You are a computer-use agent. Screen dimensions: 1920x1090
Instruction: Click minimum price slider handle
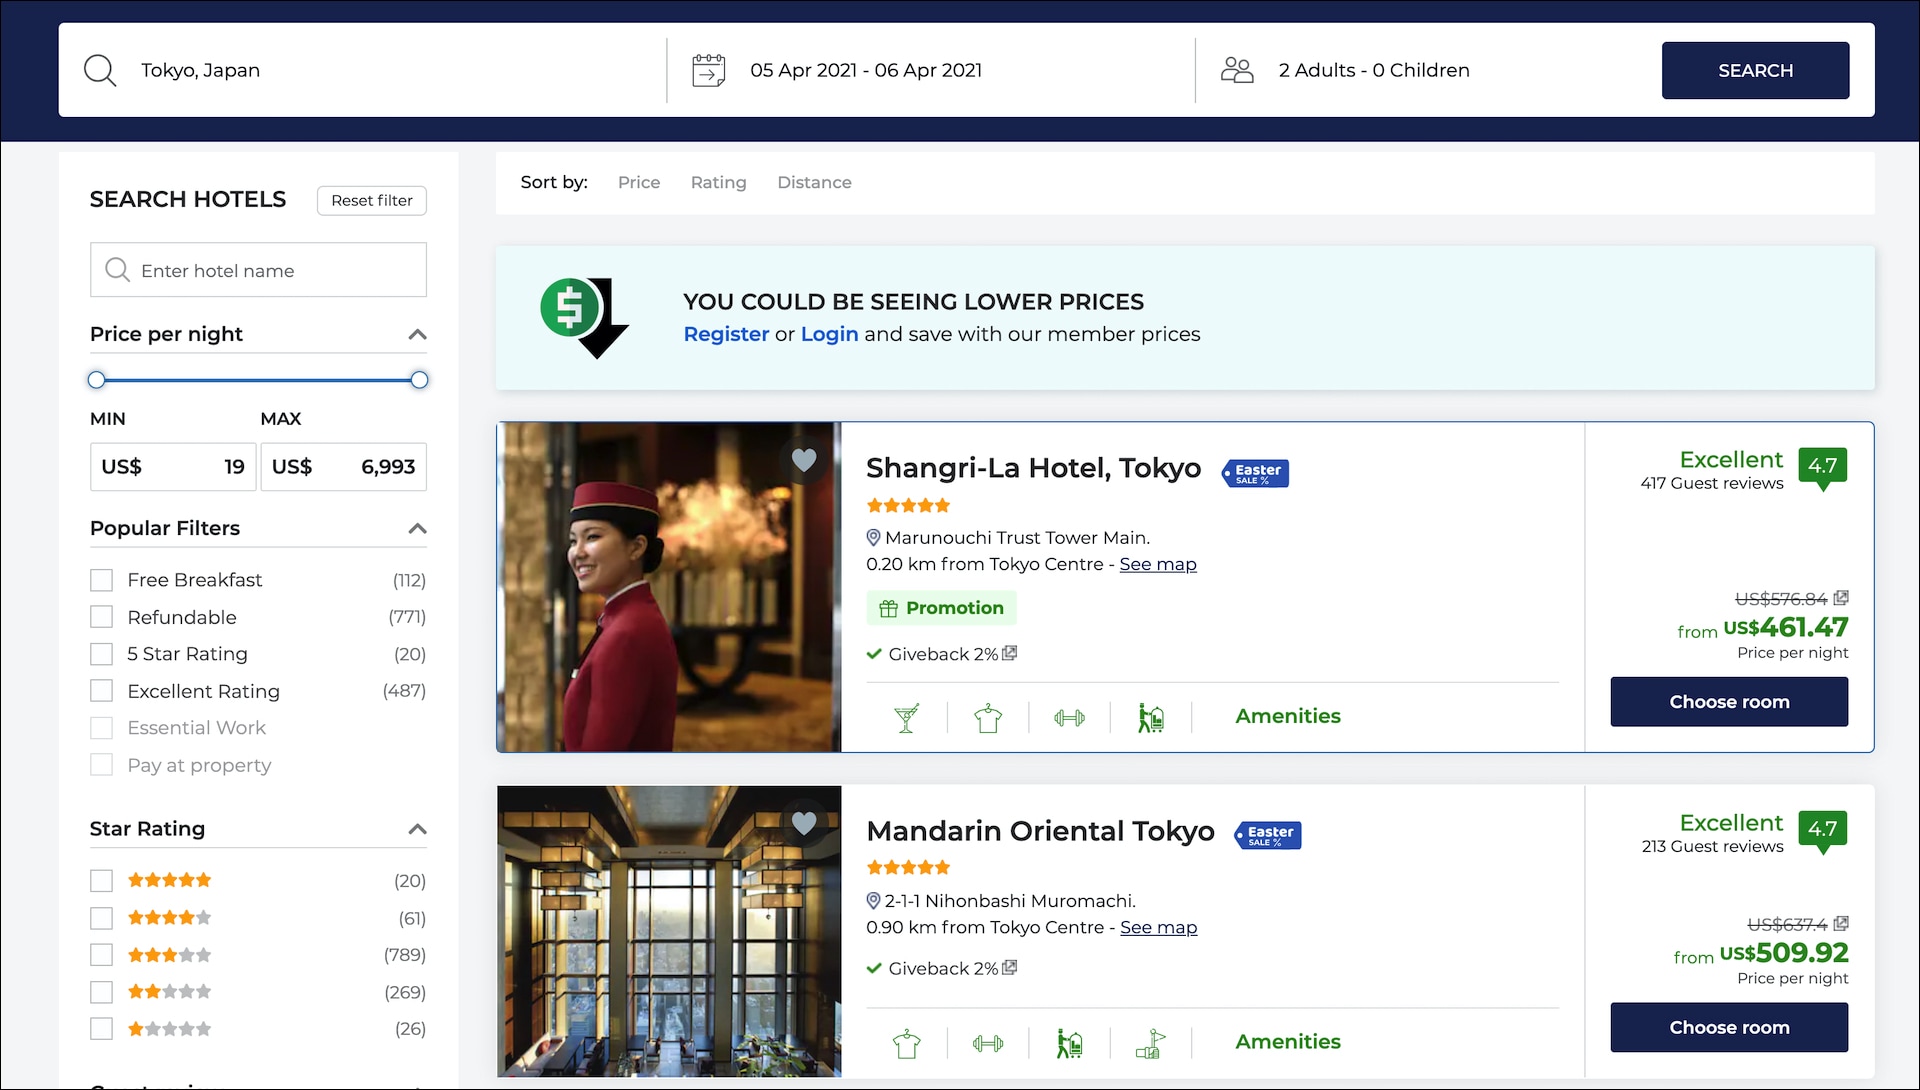[96, 380]
